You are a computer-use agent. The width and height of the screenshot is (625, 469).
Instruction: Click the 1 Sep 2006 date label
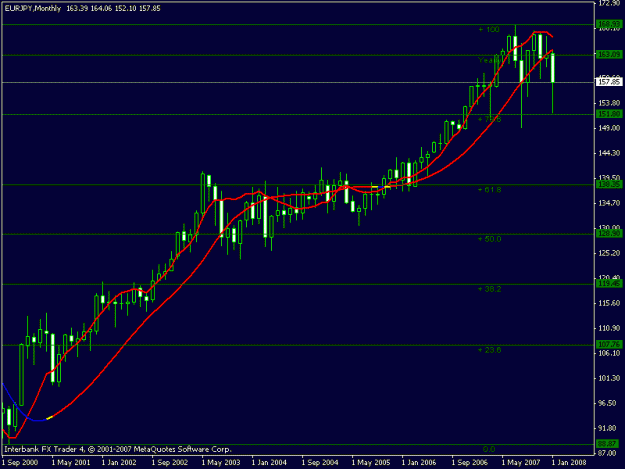coord(470,463)
